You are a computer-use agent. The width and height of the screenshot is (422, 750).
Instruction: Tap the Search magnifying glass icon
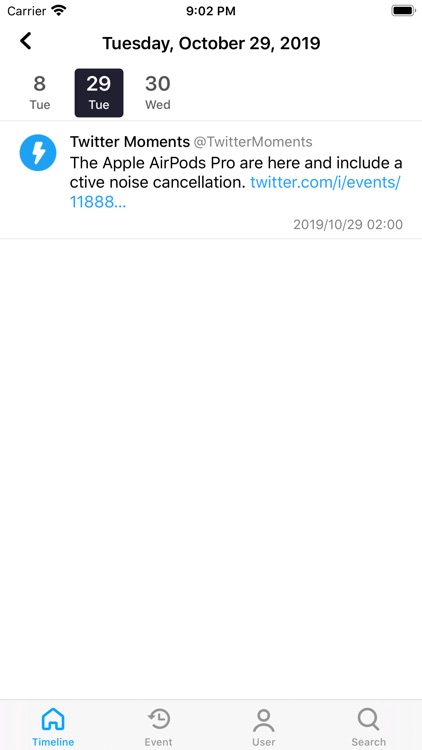(368, 719)
